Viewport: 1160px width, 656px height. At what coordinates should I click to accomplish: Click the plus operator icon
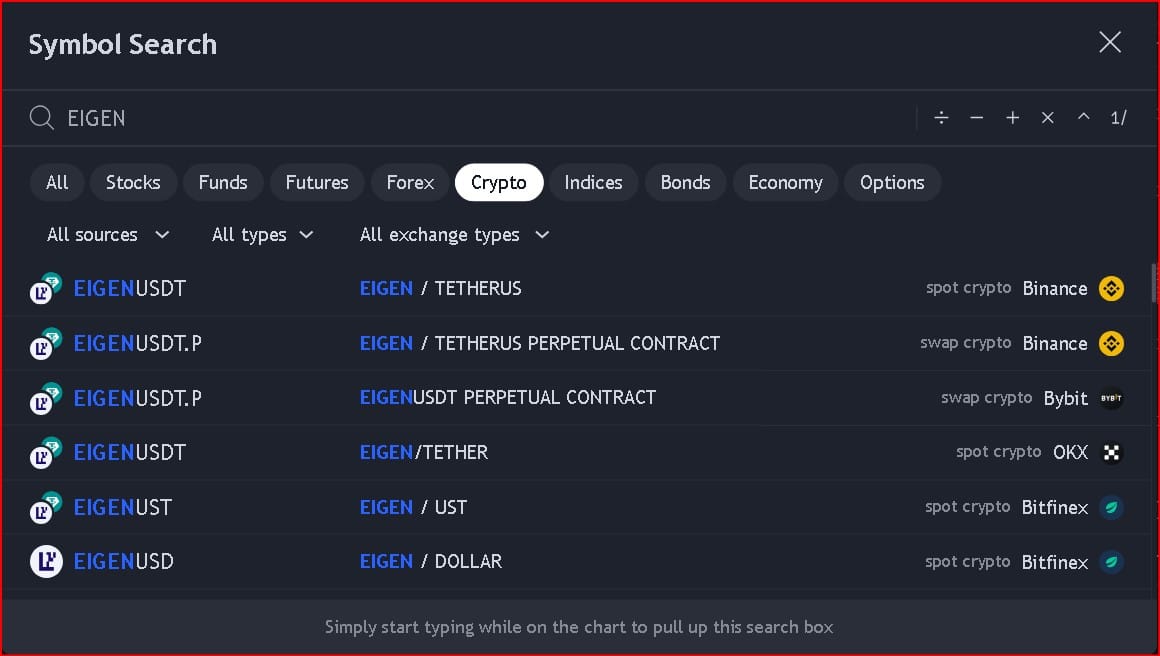pyautogui.click(x=1013, y=118)
